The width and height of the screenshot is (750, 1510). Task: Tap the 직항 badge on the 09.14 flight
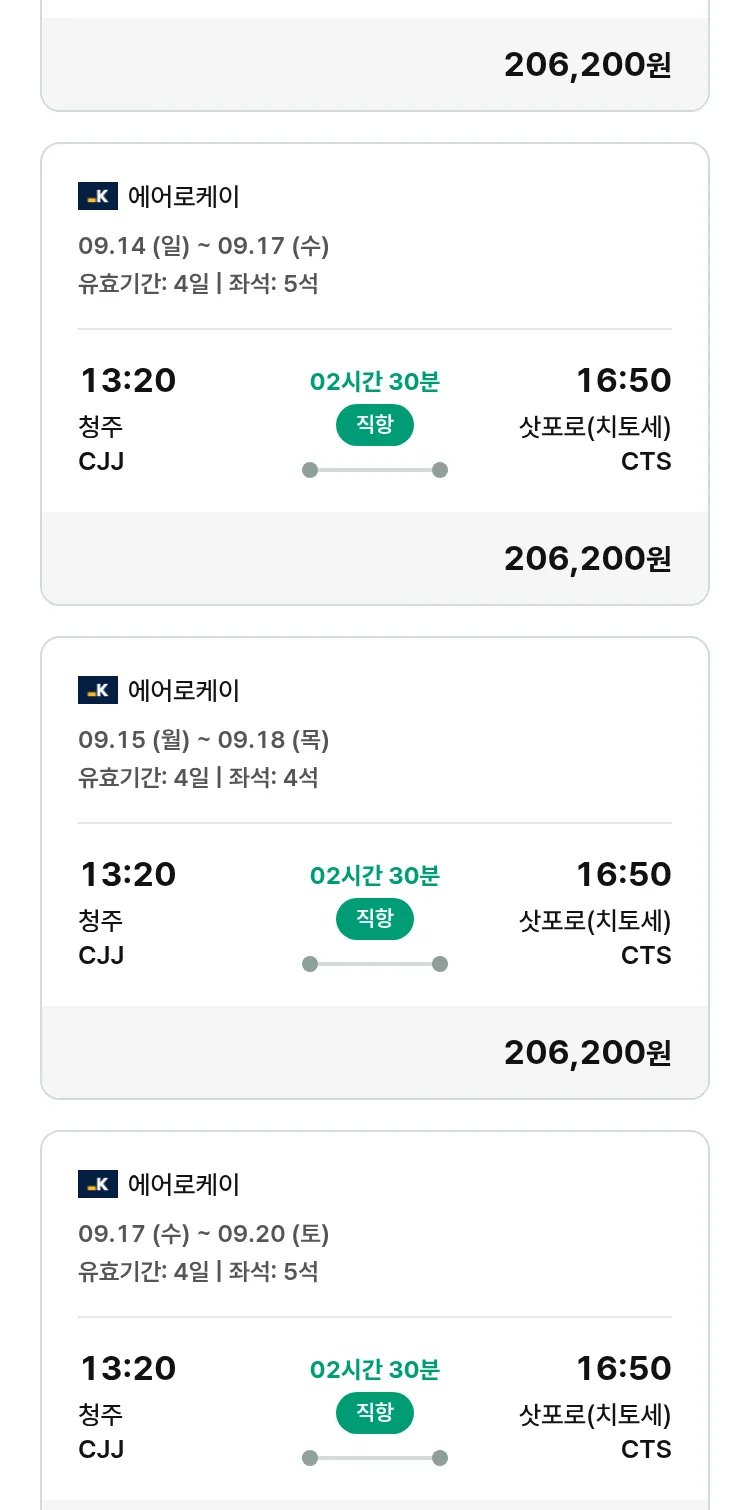[x=374, y=425]
